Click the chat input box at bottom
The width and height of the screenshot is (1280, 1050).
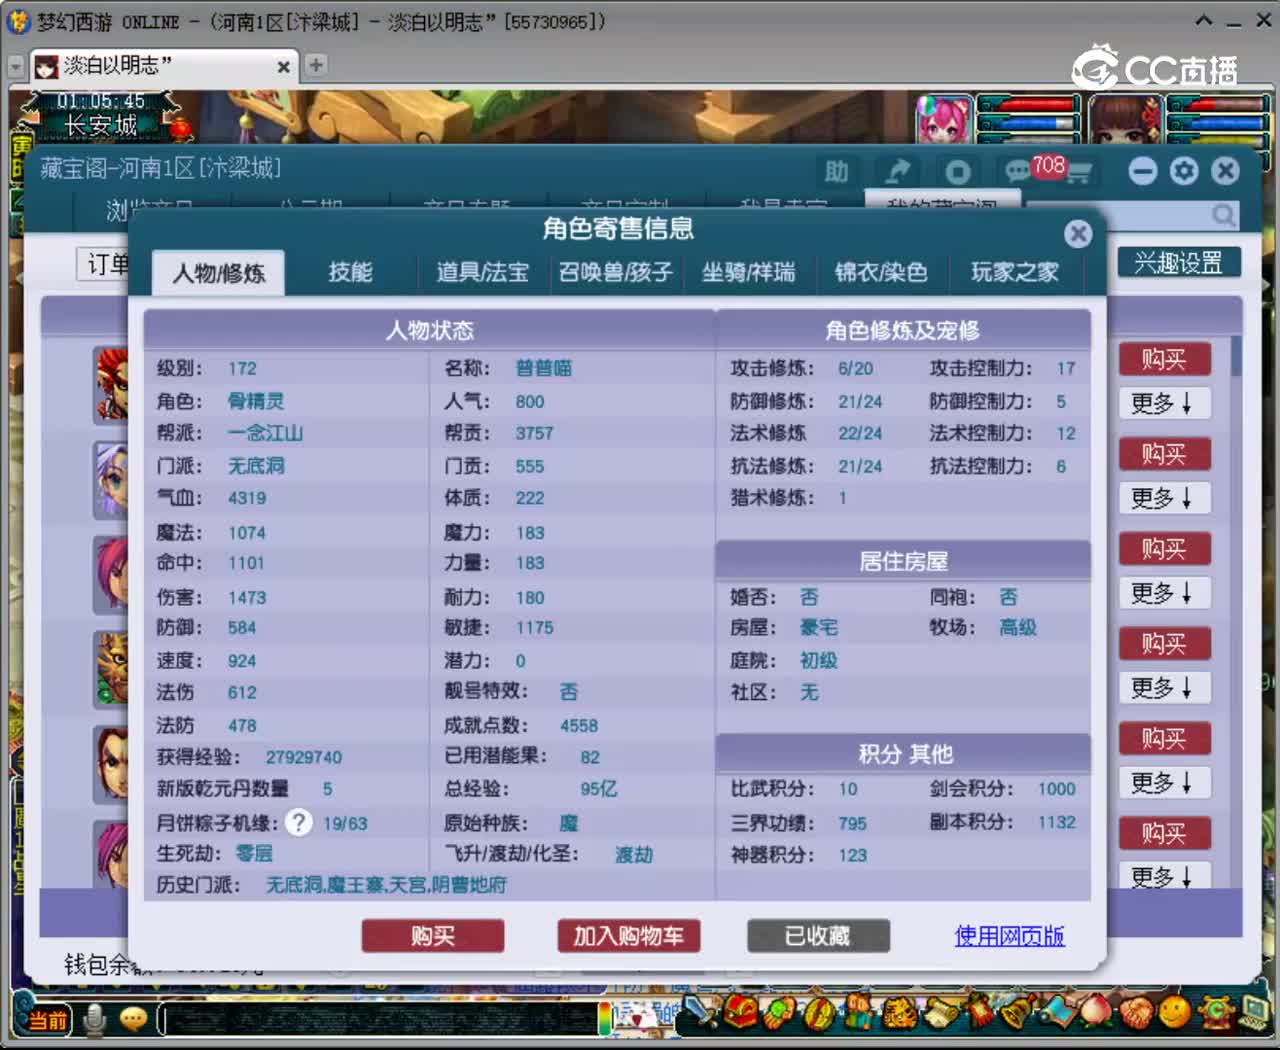(378, 1019)
